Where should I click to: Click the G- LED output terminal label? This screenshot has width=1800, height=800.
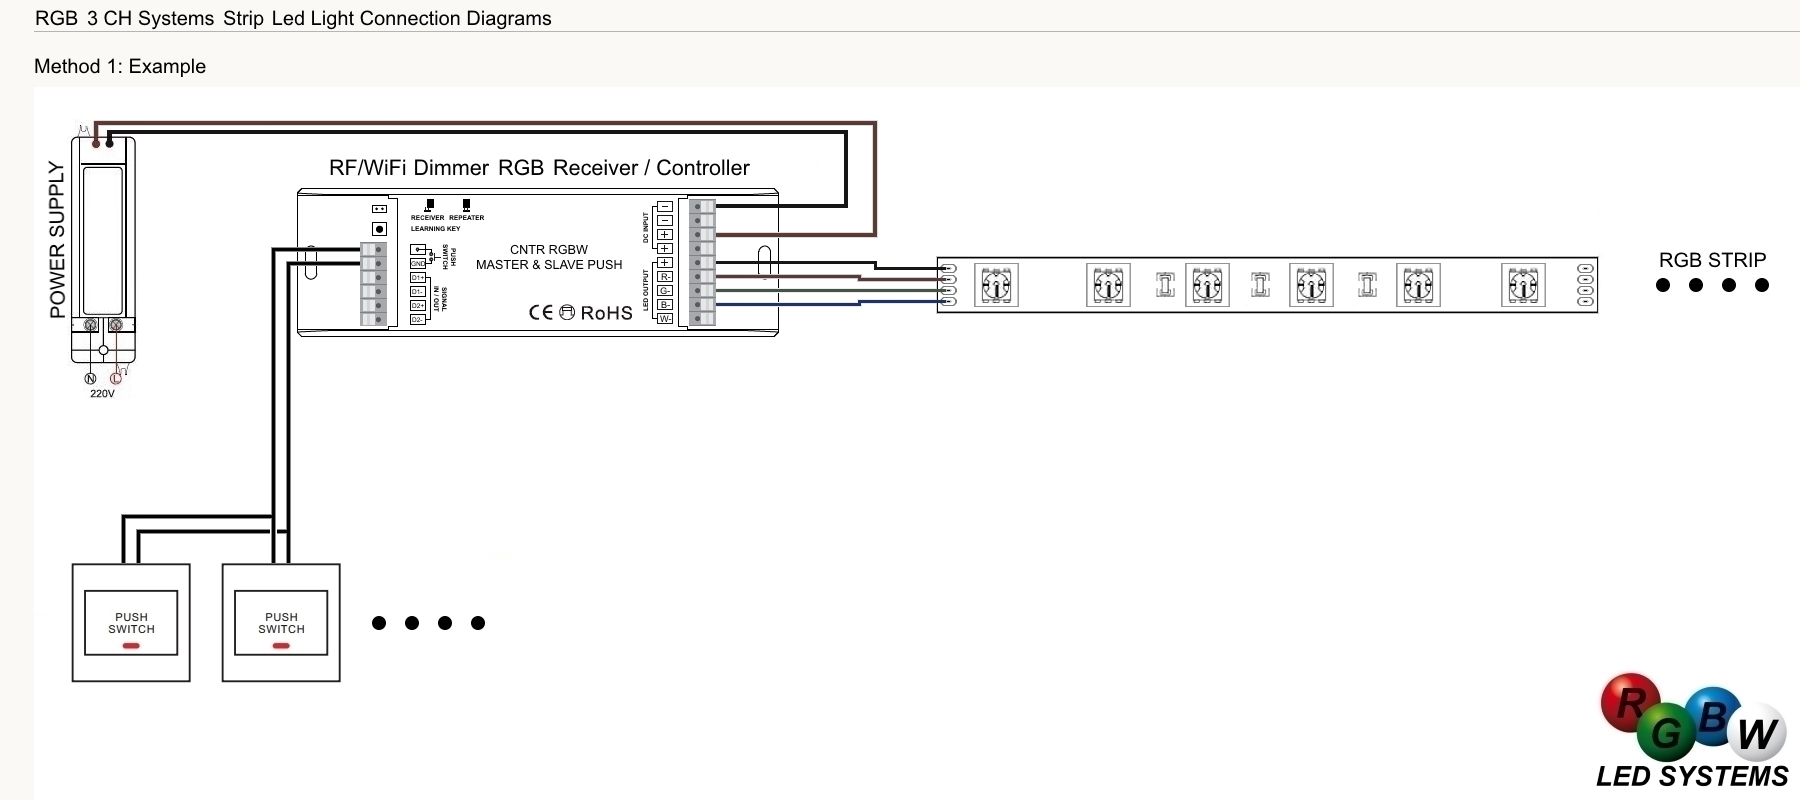pos(665,291)
